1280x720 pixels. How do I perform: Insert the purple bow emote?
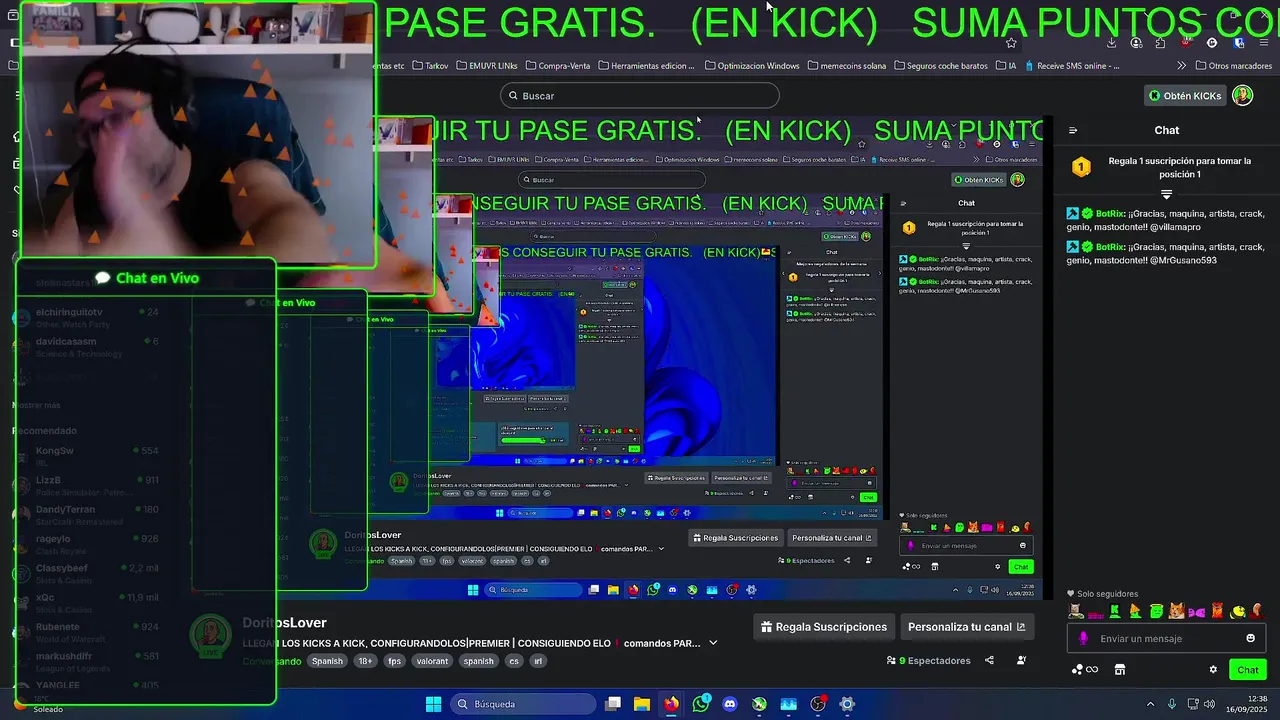click(x=1196, y=611)
